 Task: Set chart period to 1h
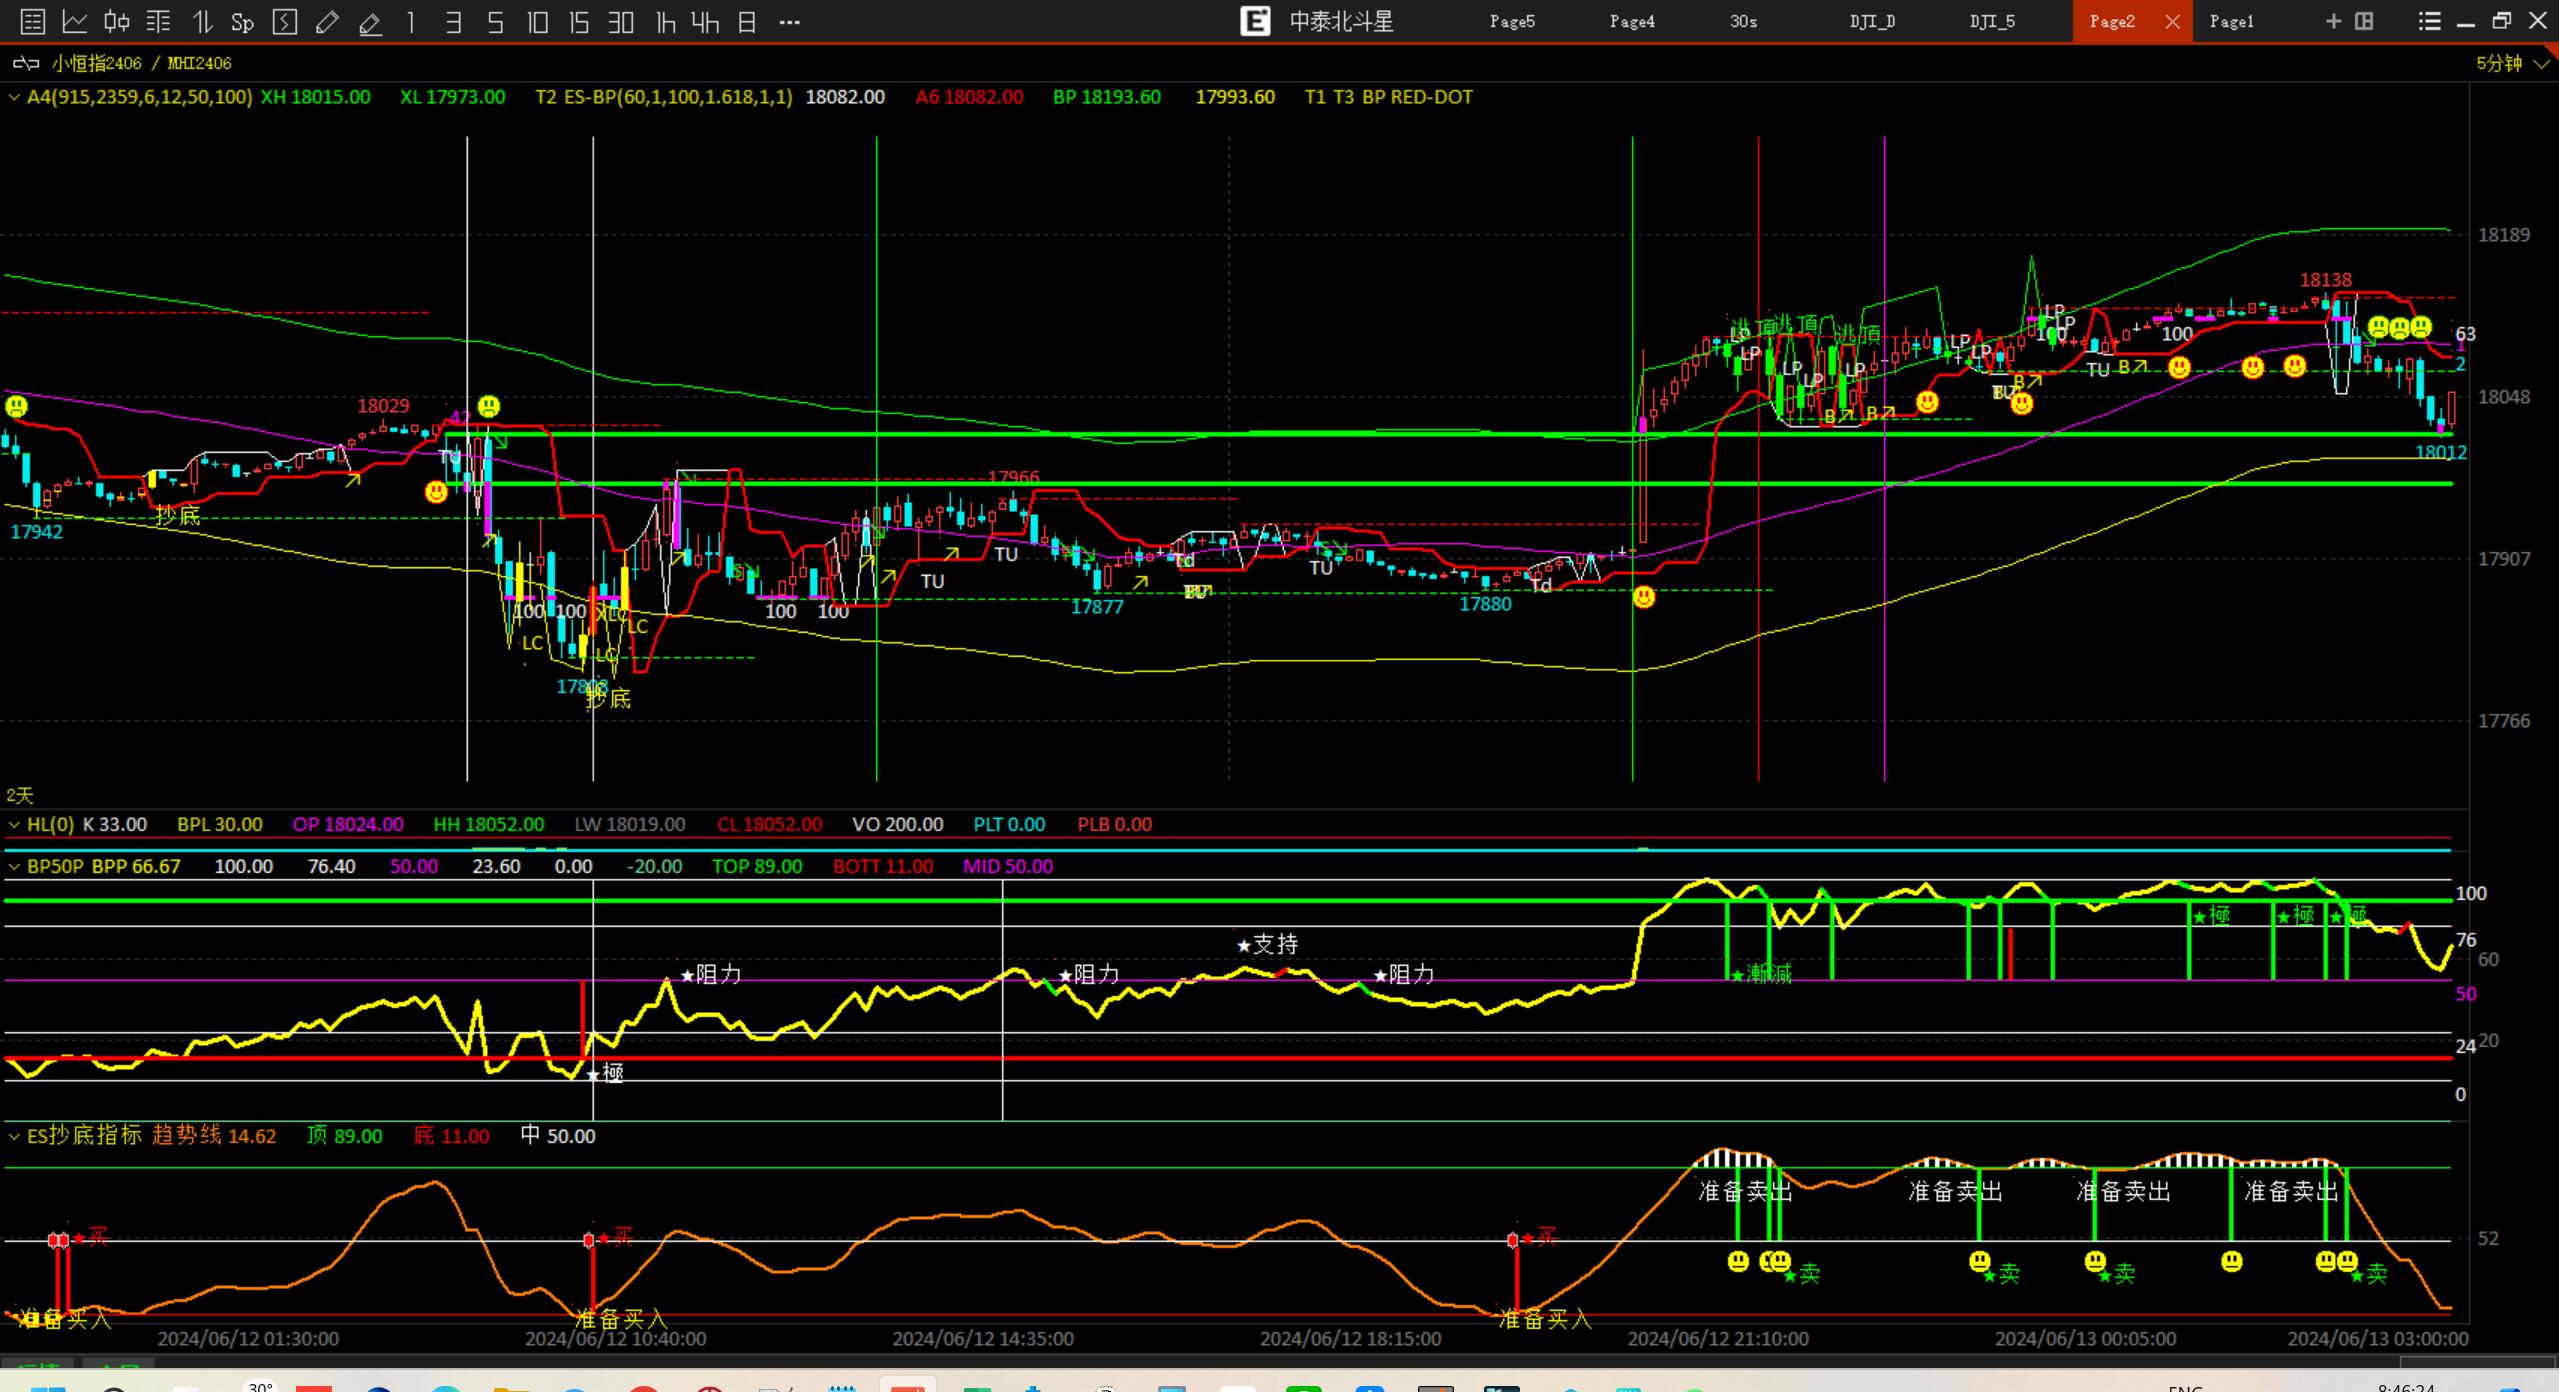click(x=665, y=21)
